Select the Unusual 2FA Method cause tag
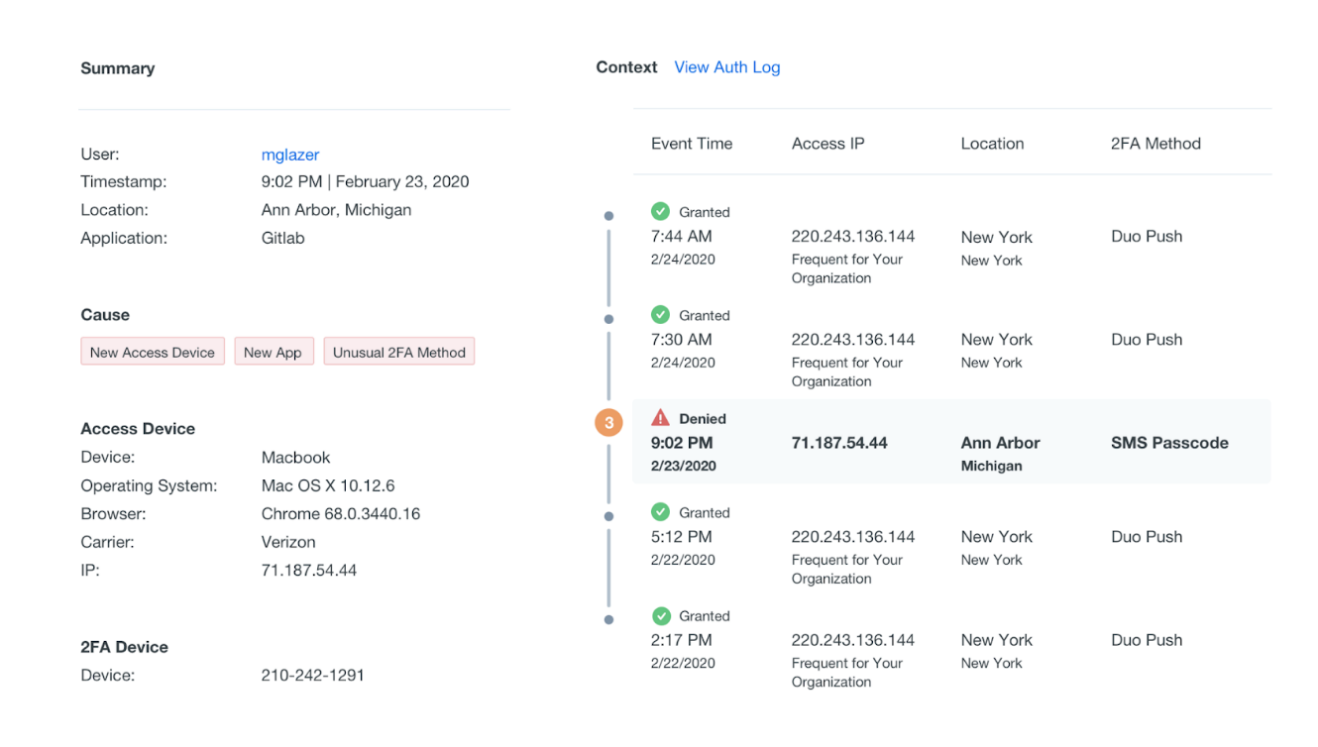 click(399, 352)
